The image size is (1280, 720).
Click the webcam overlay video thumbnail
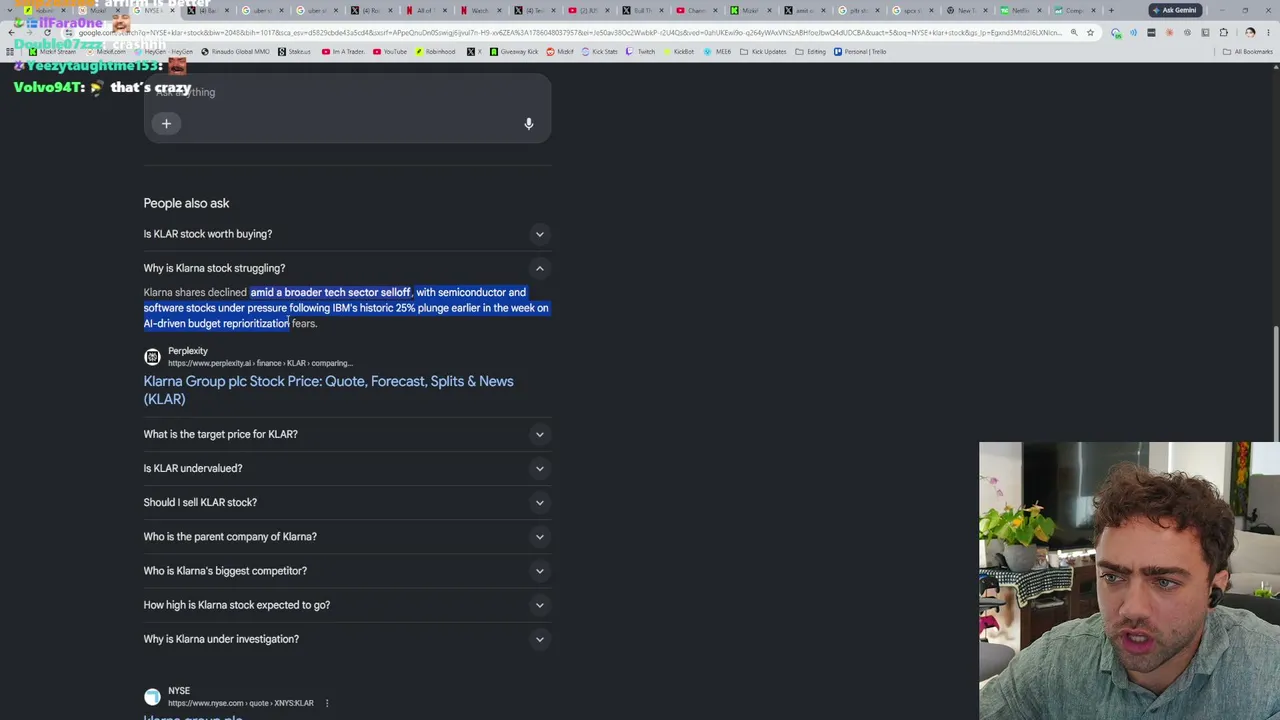pyautogui.click(x=1129, y=581)
